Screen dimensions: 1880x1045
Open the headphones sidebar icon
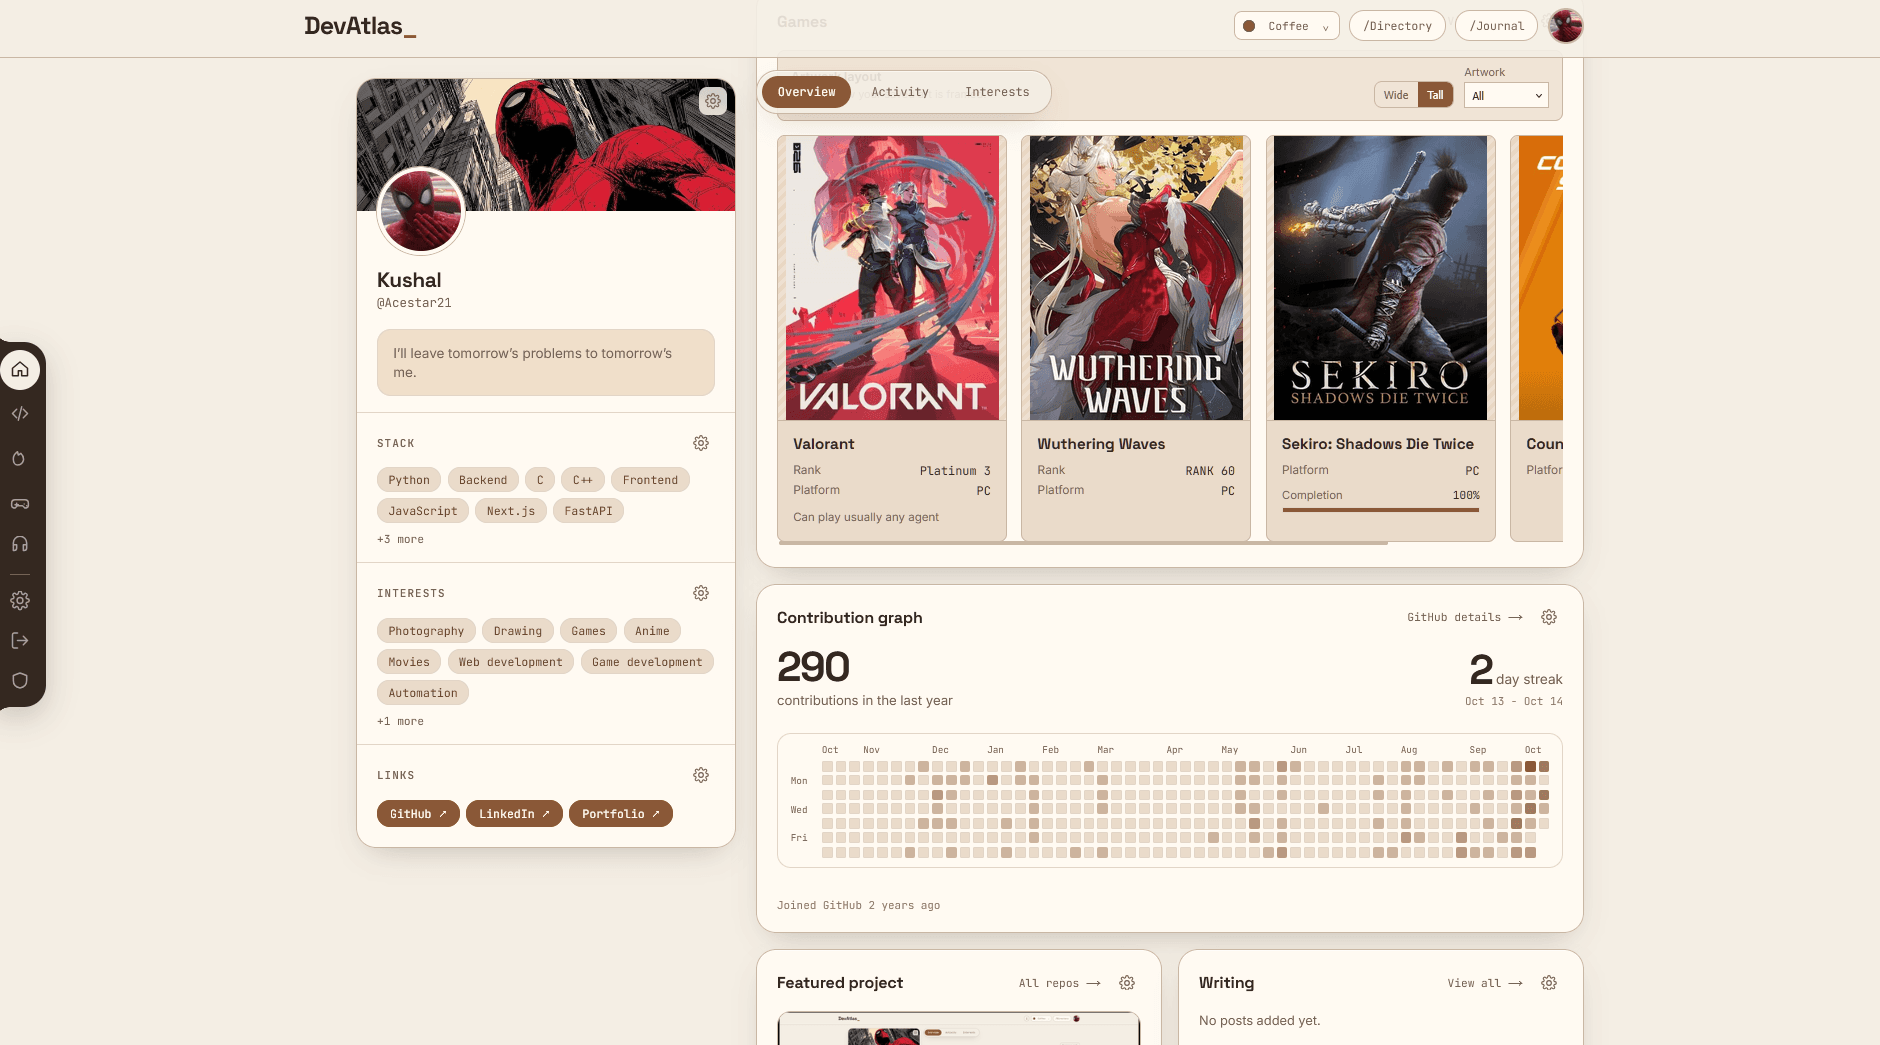[20, 544]
